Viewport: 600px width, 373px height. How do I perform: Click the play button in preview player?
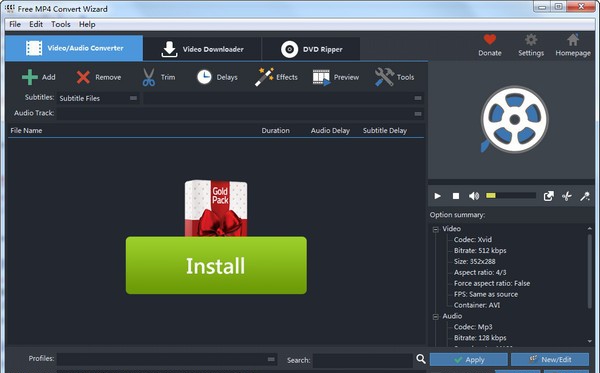437,196
